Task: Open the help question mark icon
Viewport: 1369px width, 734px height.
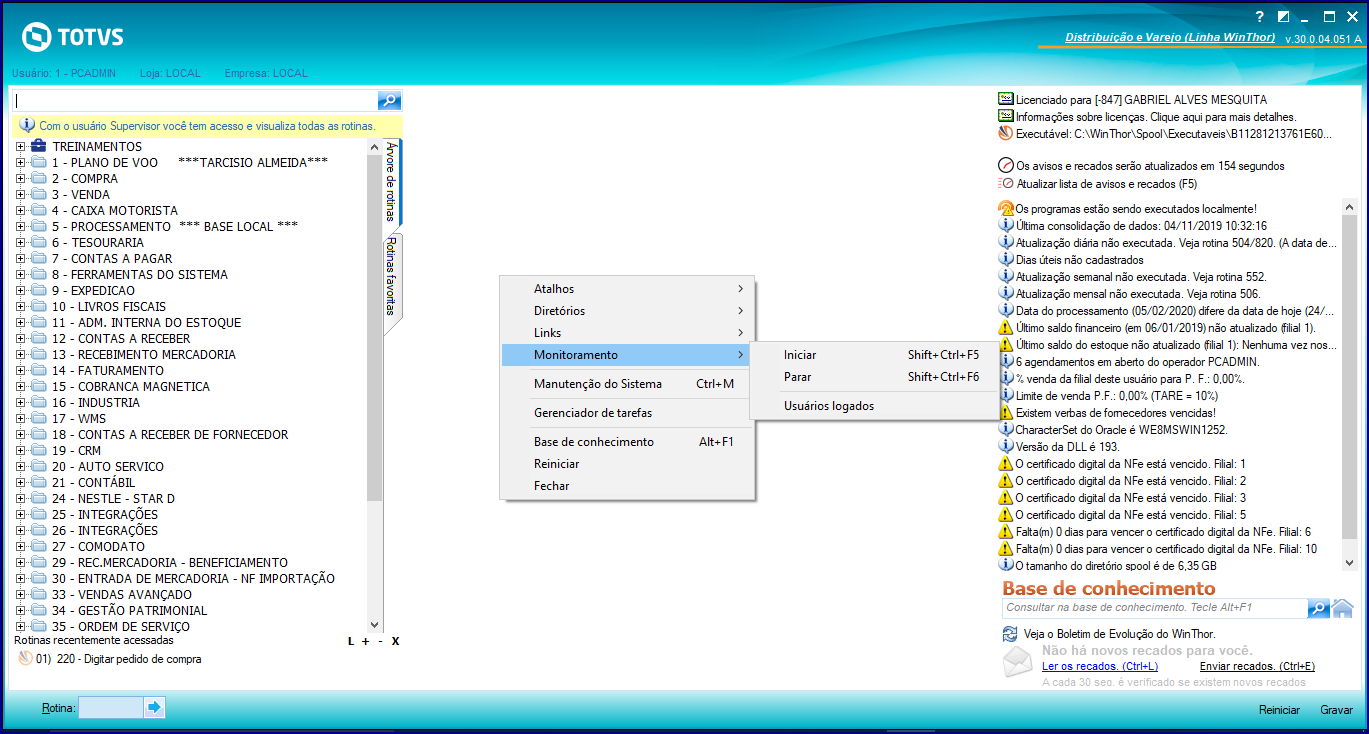Action: click(1260, 16)
